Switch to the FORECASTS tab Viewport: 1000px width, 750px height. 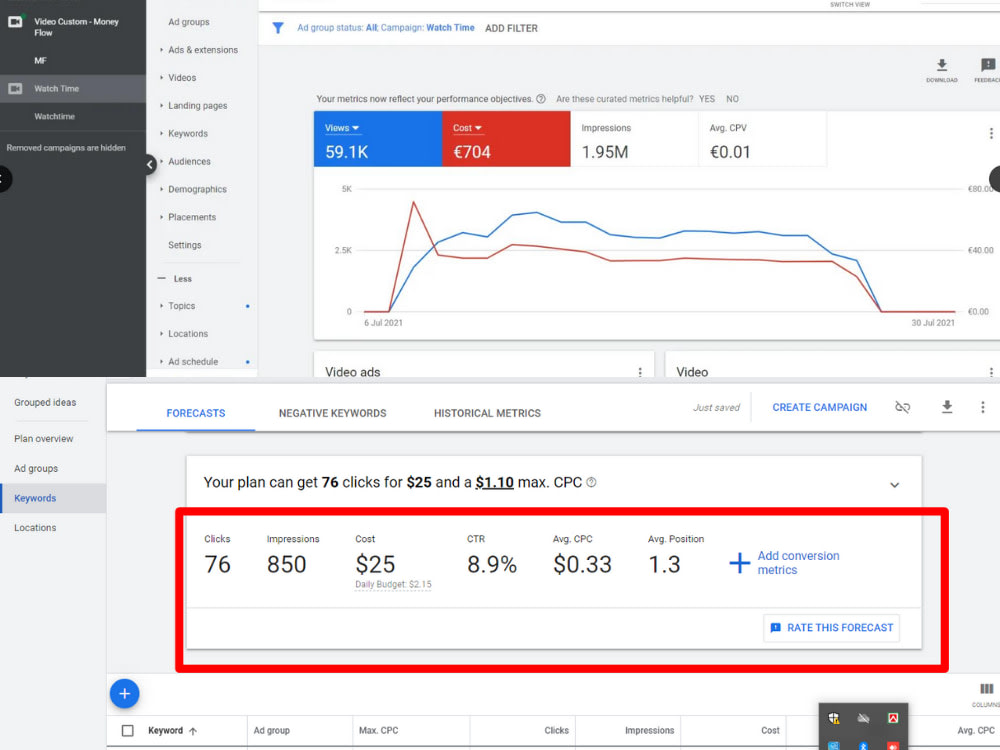pyautogui.click(x=196, y=413)
